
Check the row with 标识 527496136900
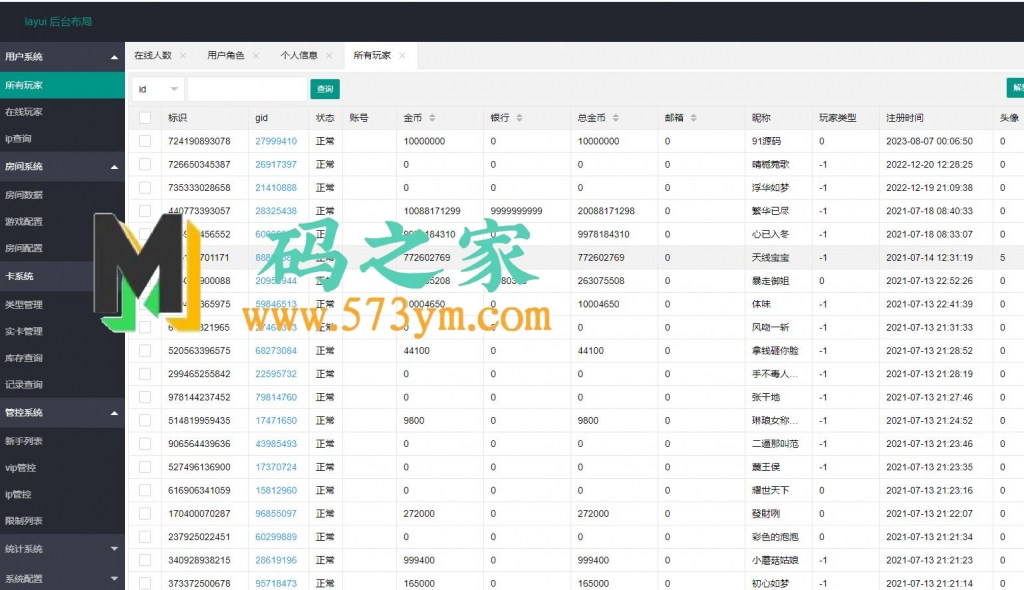click(145, 467)
